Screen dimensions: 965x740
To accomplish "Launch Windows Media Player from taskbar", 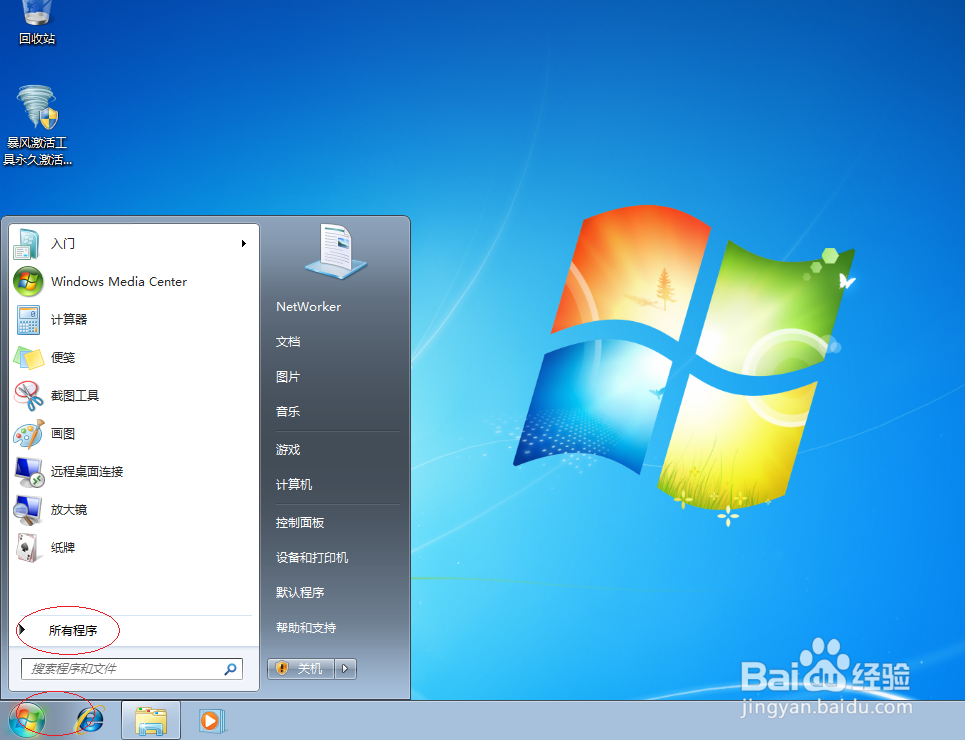I will tap(212, 720).
